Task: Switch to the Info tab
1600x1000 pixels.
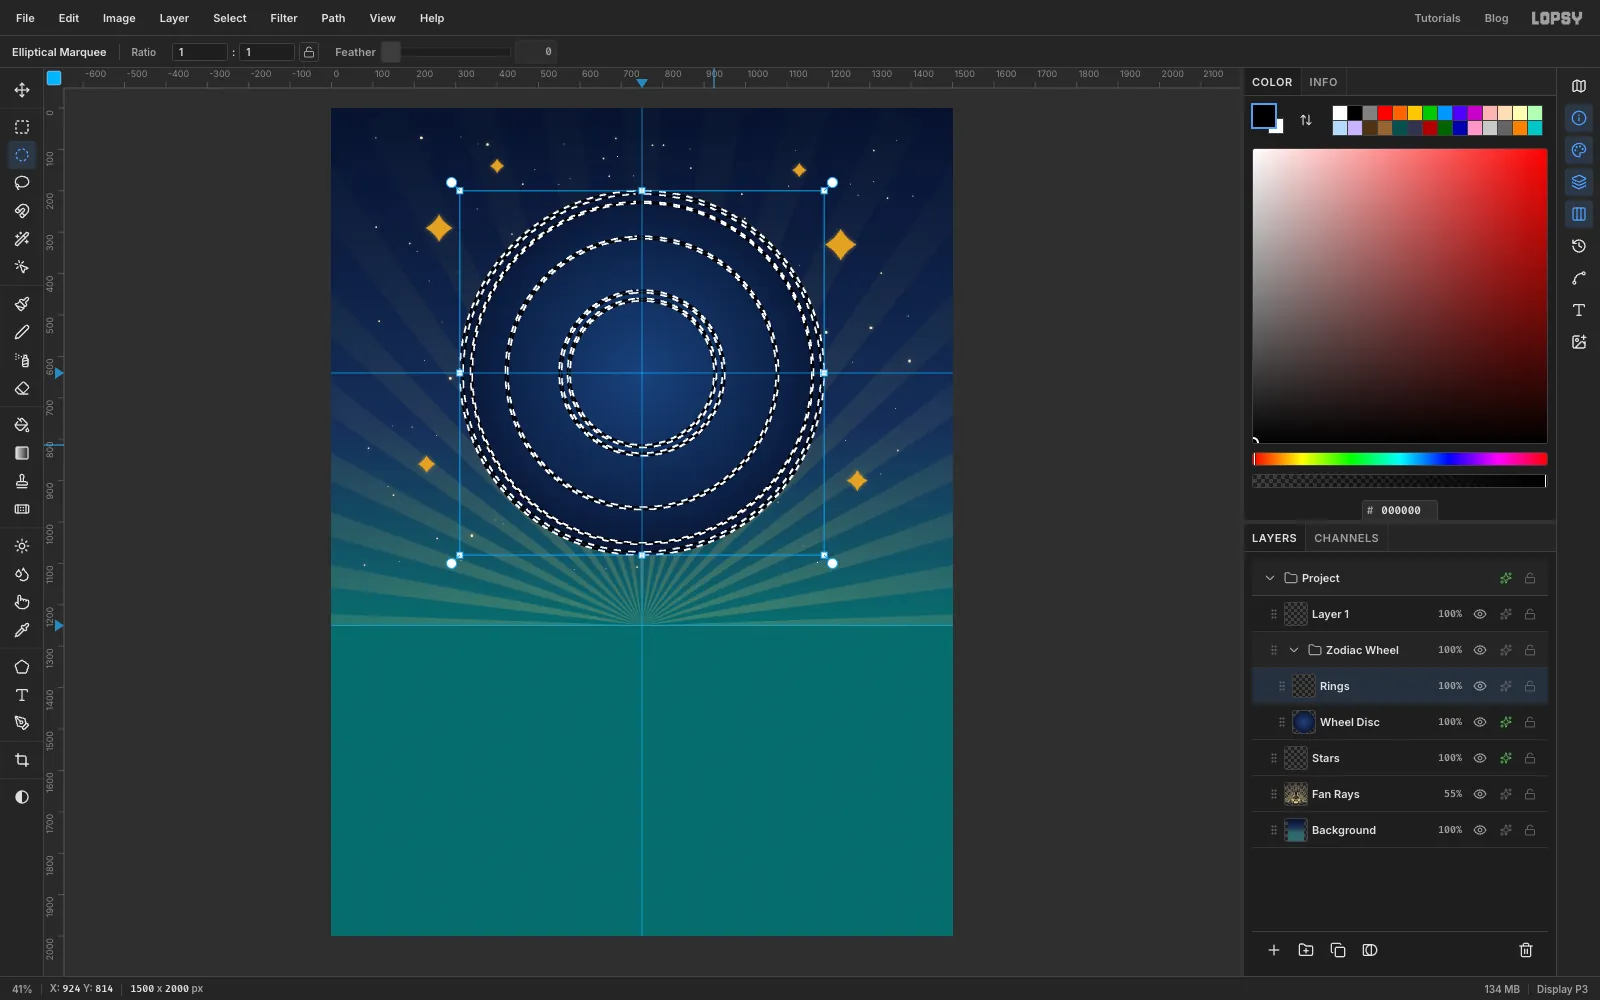Action: coord(1323,82)
